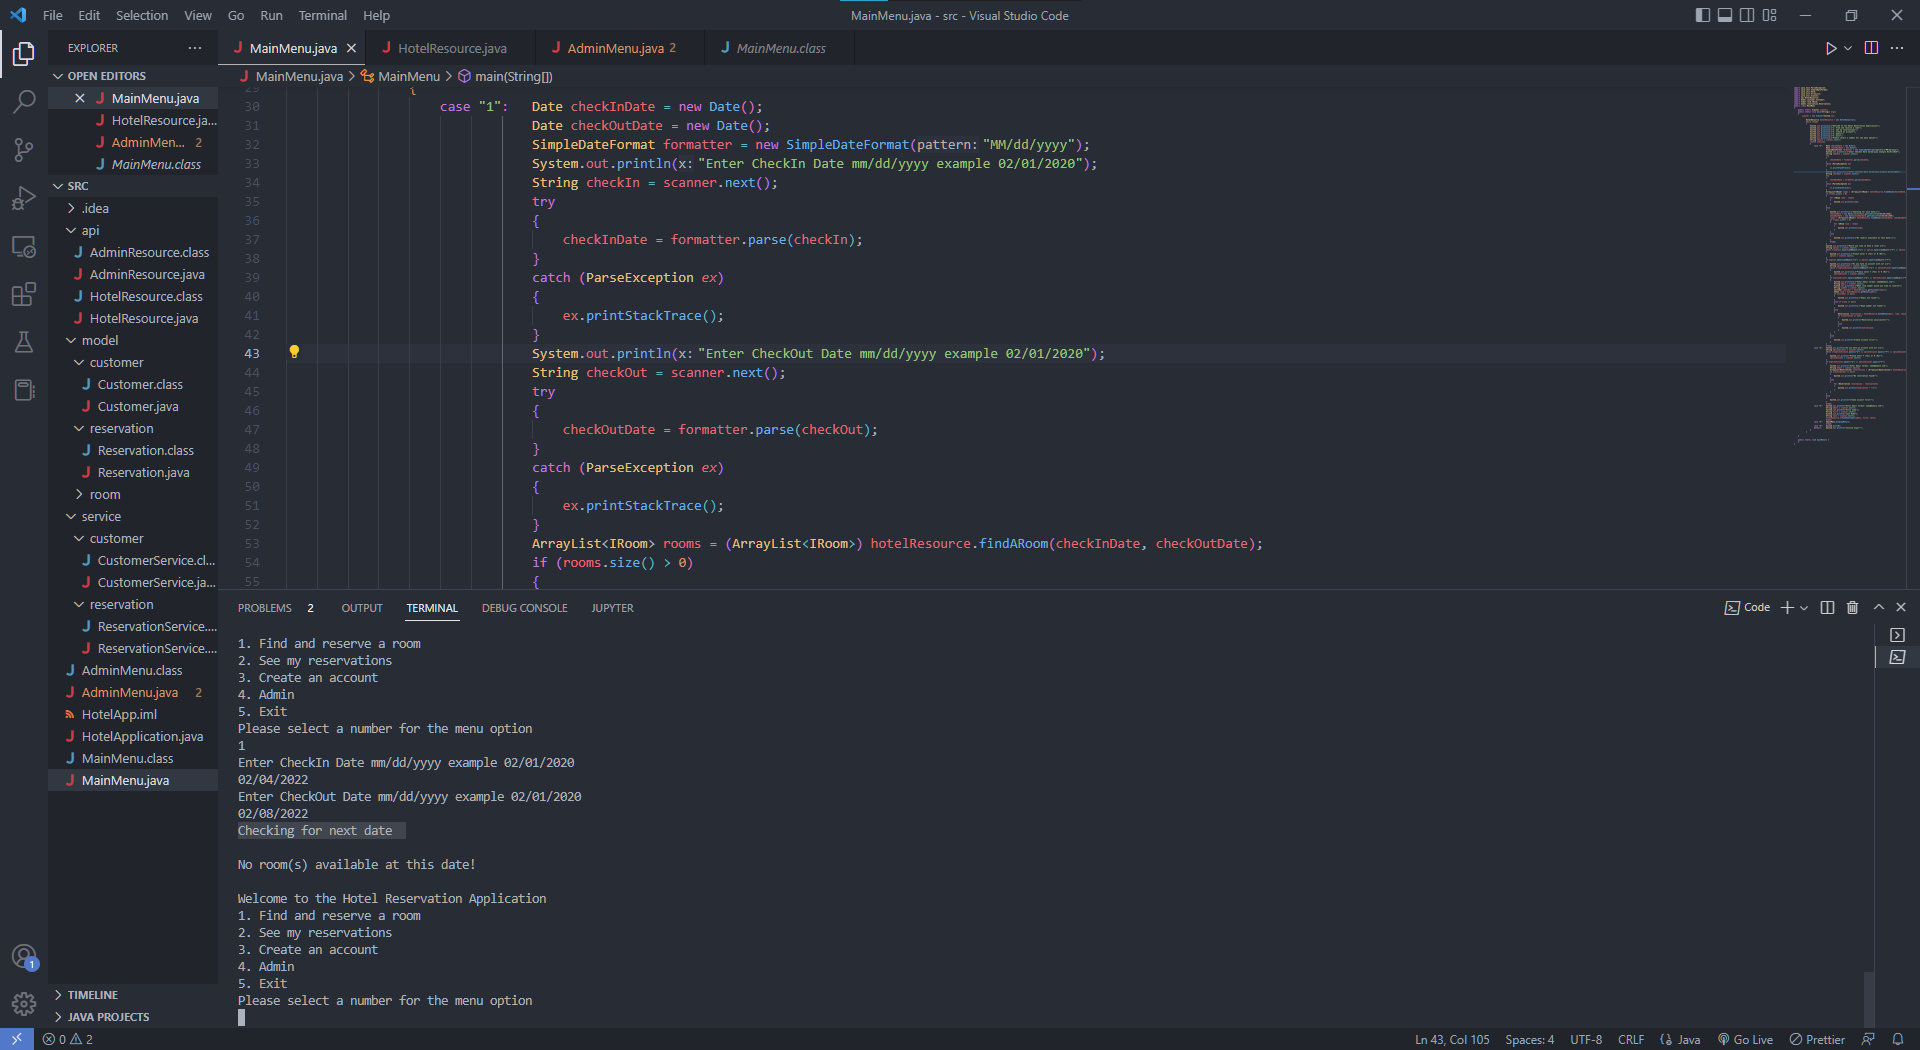
Task: Kill terminal with trash icon
Action: pyautogui.click(x=1852, y=608)
